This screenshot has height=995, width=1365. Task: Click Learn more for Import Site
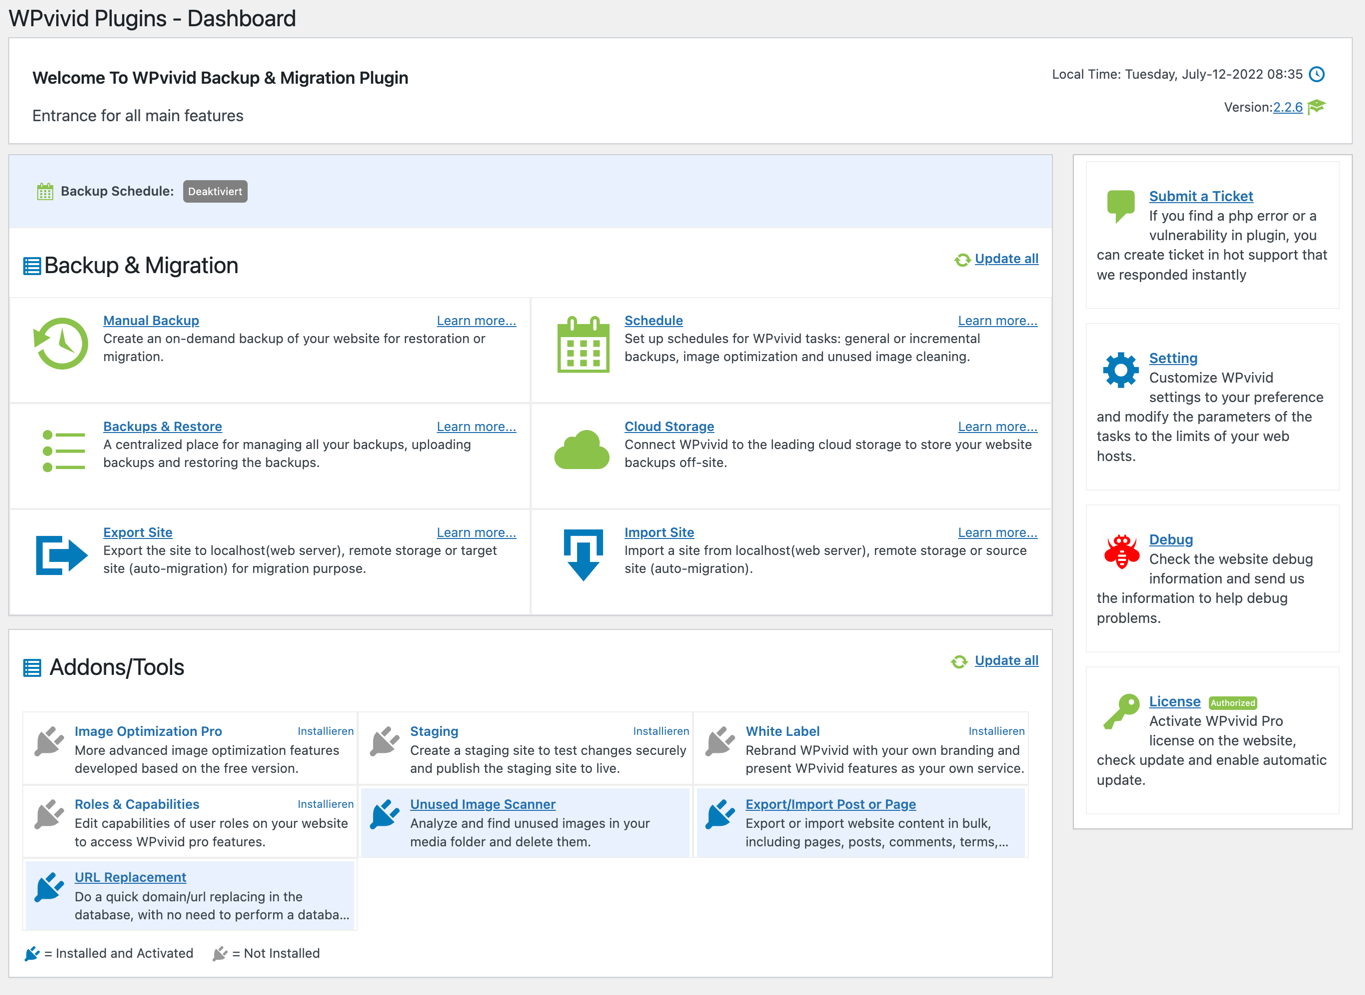point(997,533)
